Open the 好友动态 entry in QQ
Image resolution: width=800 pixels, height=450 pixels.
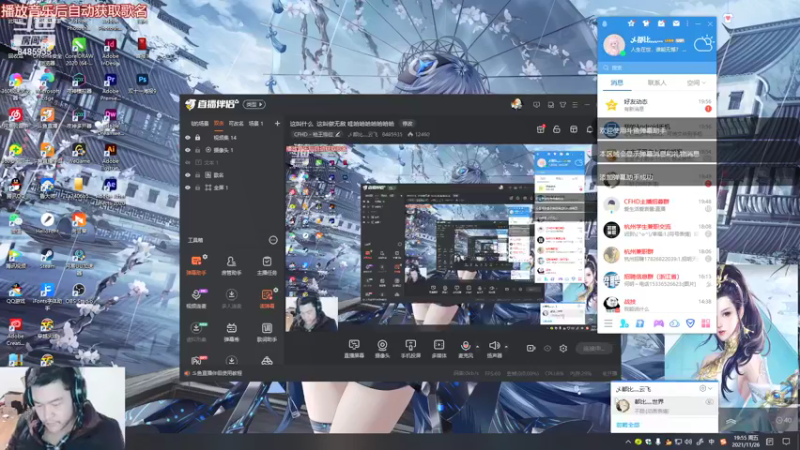coord(657,105)
